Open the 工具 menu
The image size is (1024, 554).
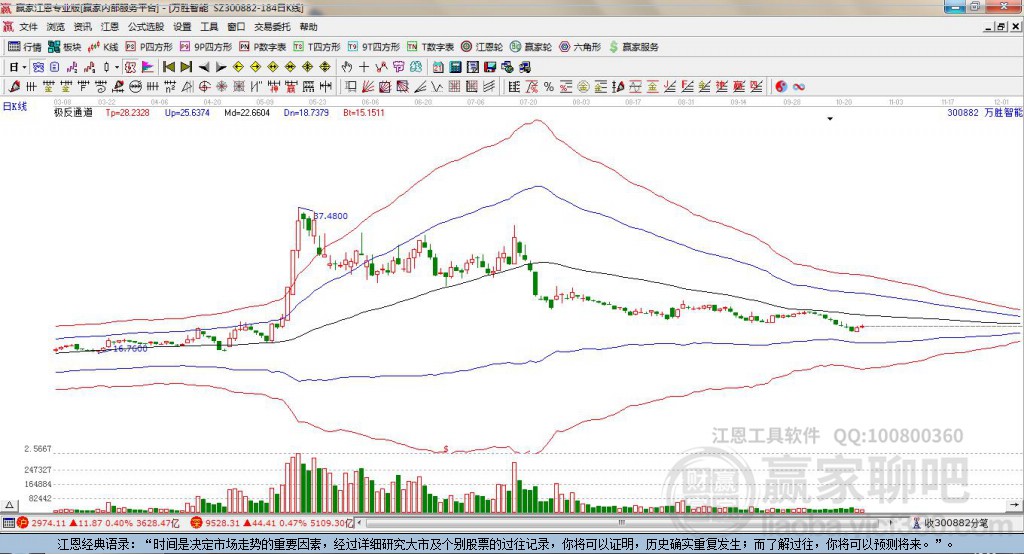[209, 27]
